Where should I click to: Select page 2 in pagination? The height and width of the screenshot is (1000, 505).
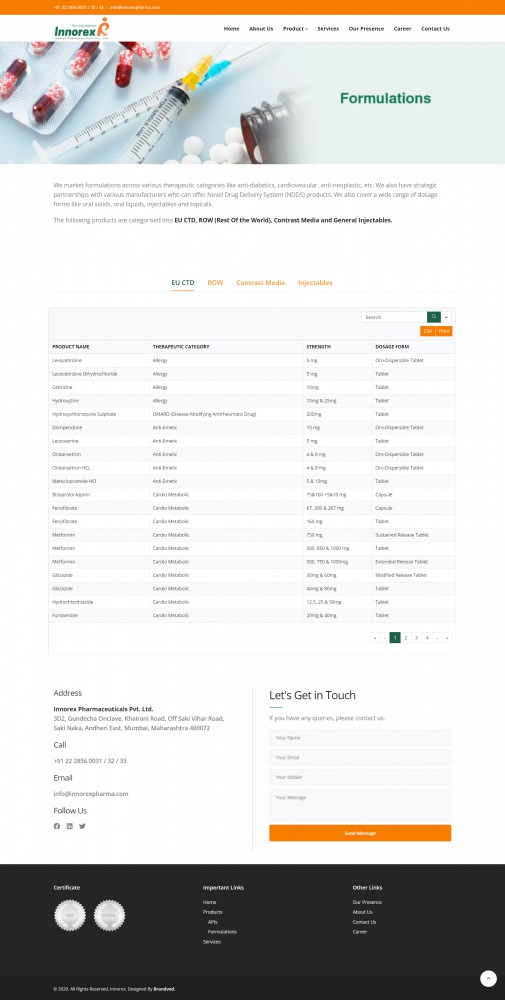pyautogui.click(x=406, y=638)
